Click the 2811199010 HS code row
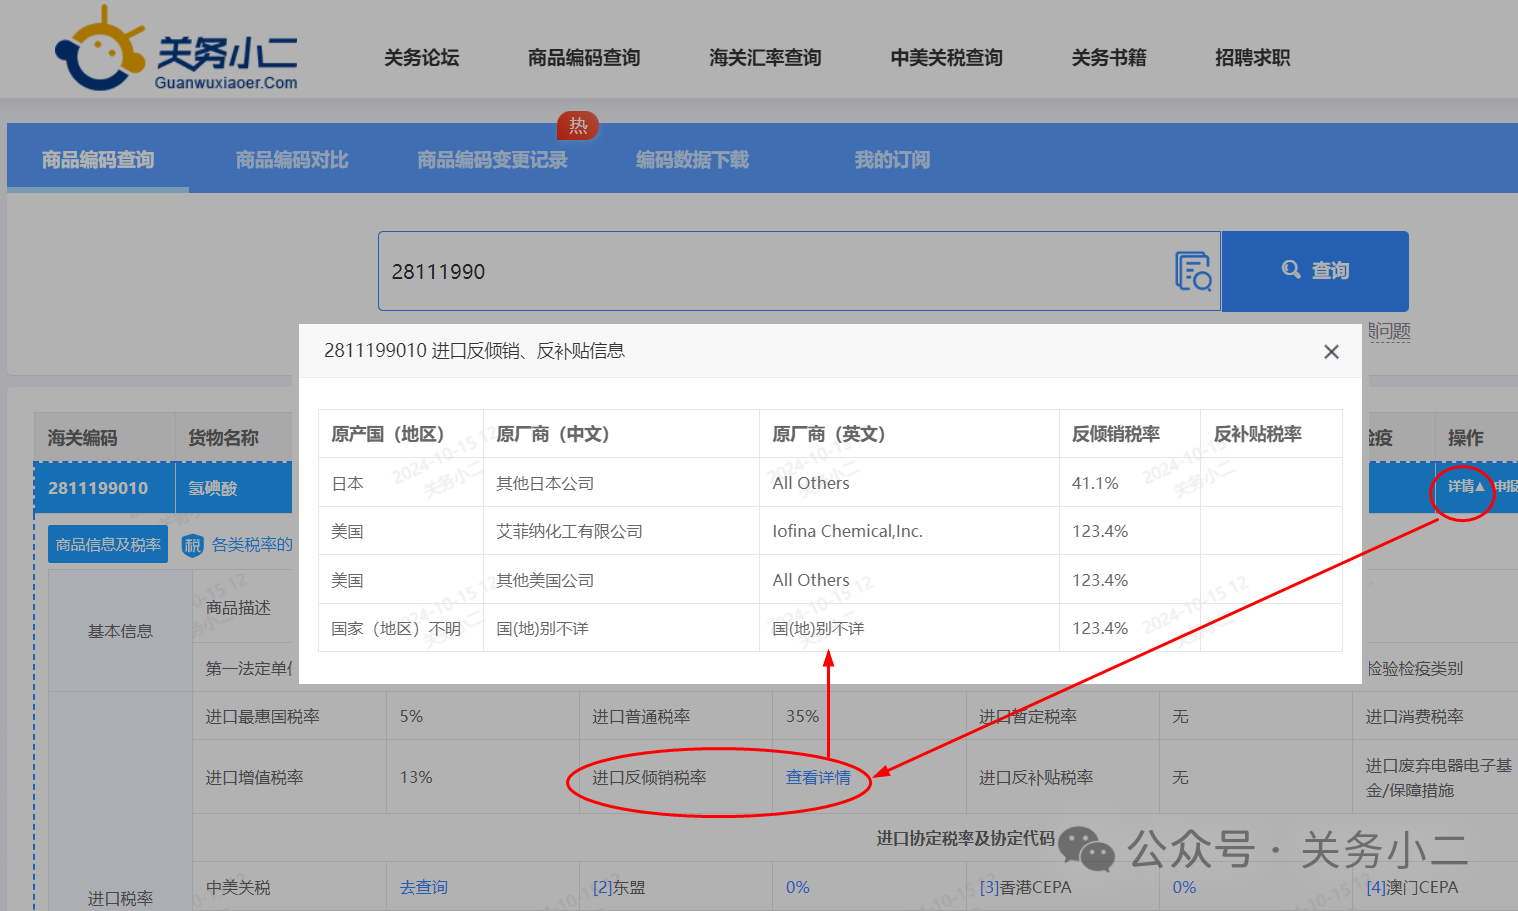Viewport: 1518px width, 911px height. coord(98,488)
